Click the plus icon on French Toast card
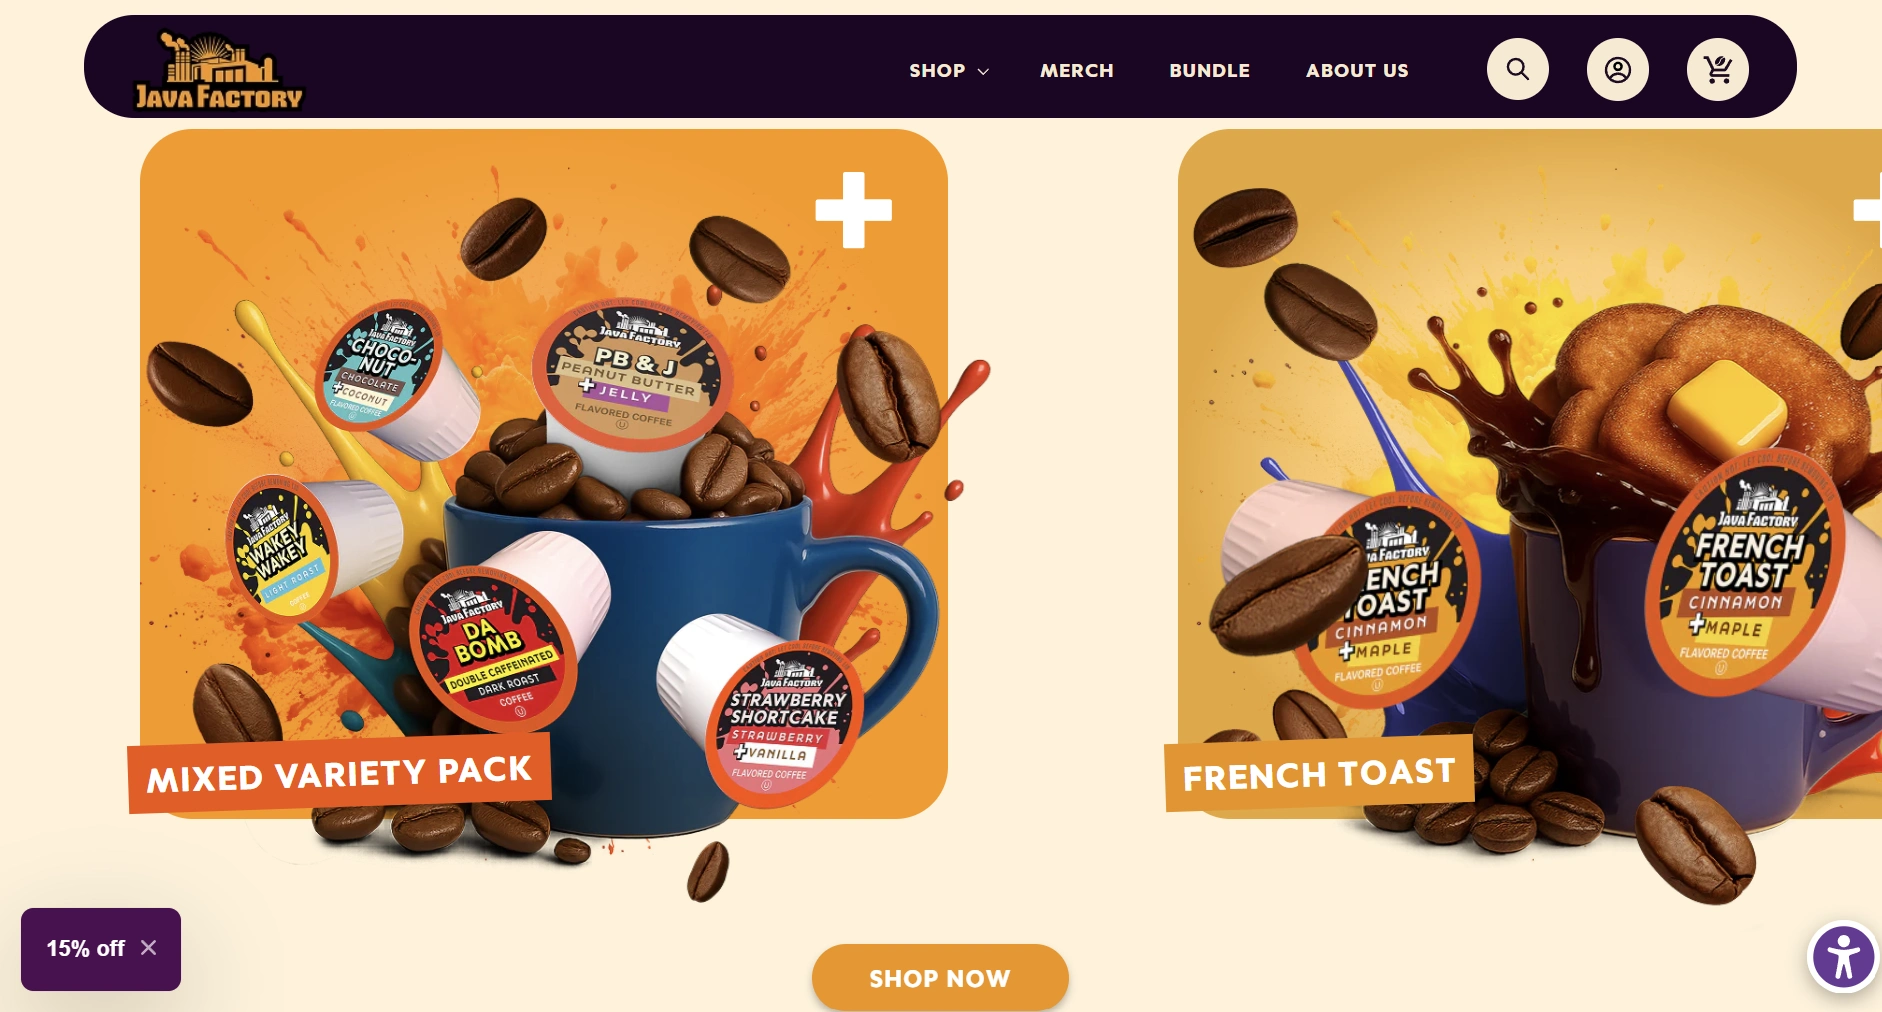Viewport: 1882px width, 1012px height. [1868, 210]
